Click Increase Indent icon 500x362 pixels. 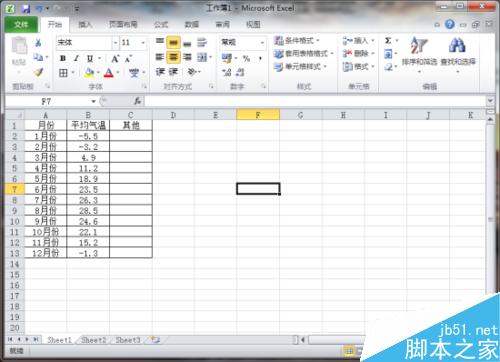point(173,72)
